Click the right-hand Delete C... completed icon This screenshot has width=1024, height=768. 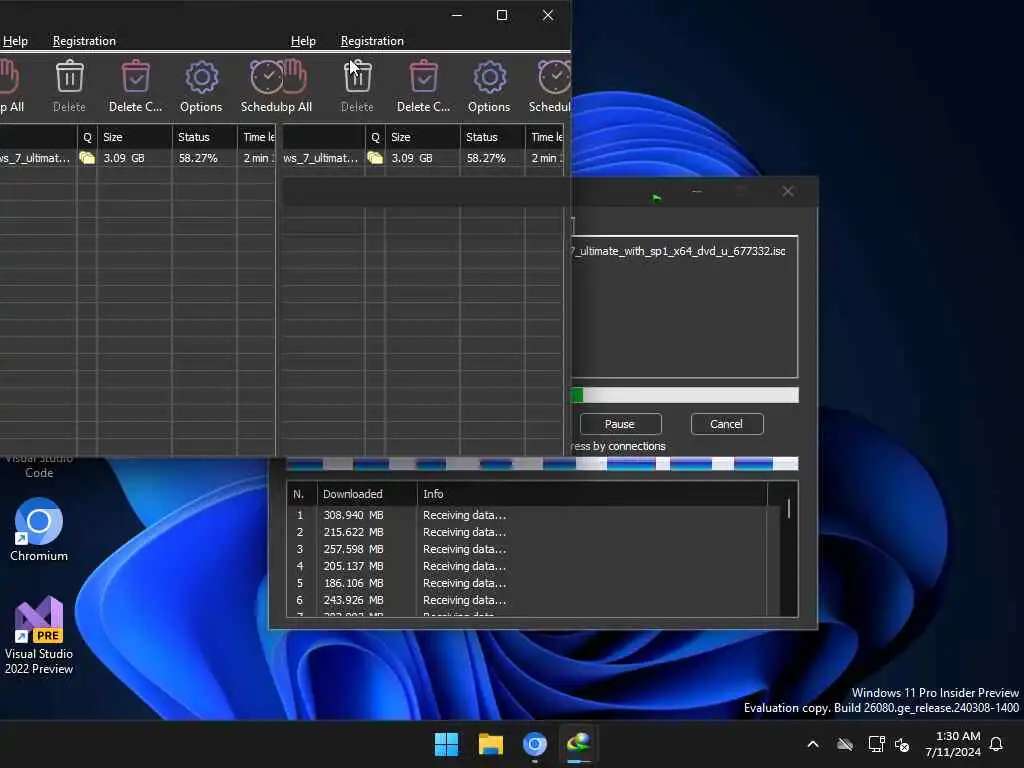click(x=423, y=77)
